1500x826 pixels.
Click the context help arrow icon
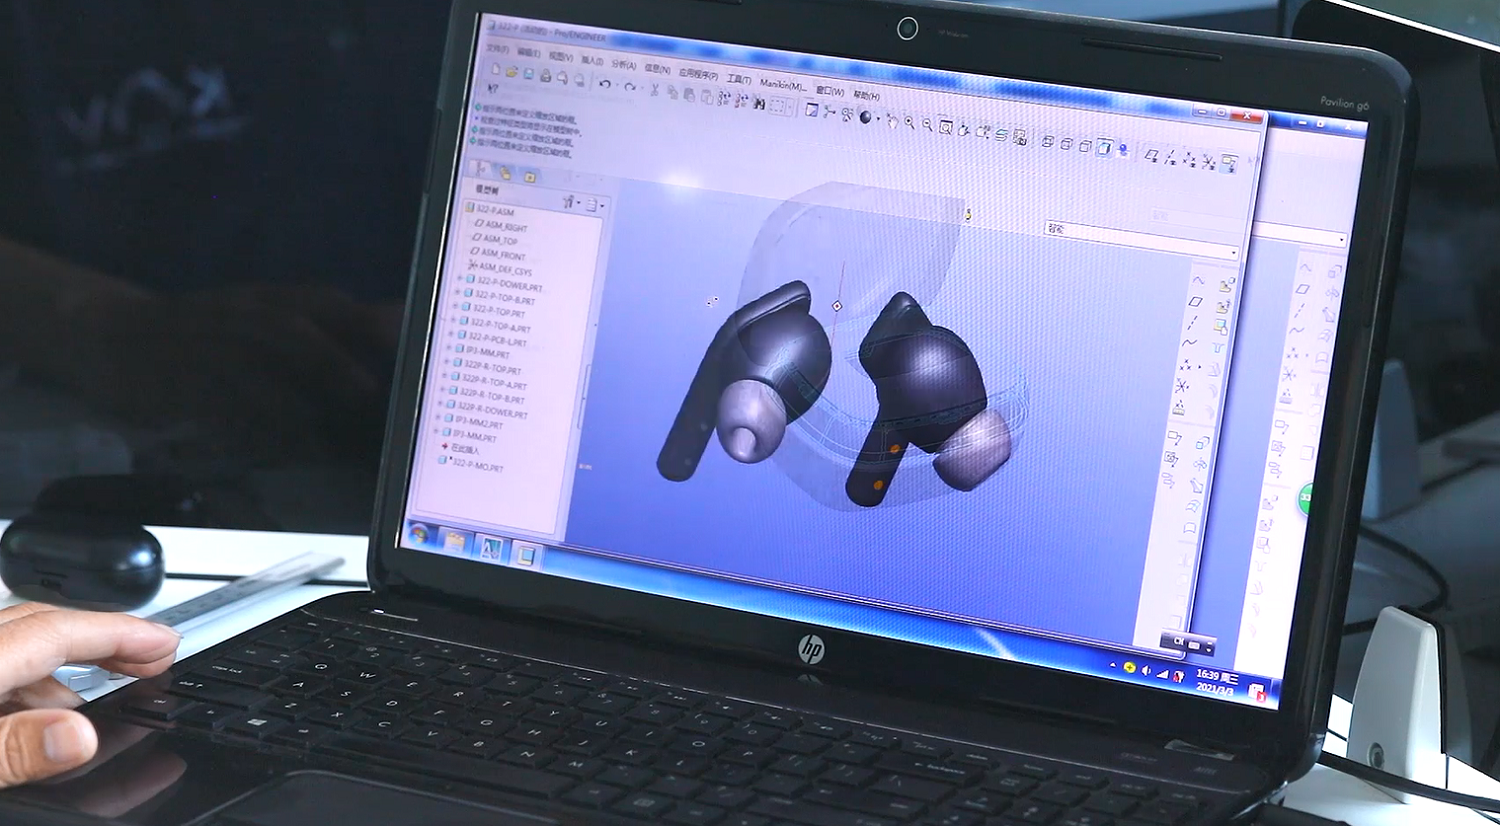click(493, 88)
